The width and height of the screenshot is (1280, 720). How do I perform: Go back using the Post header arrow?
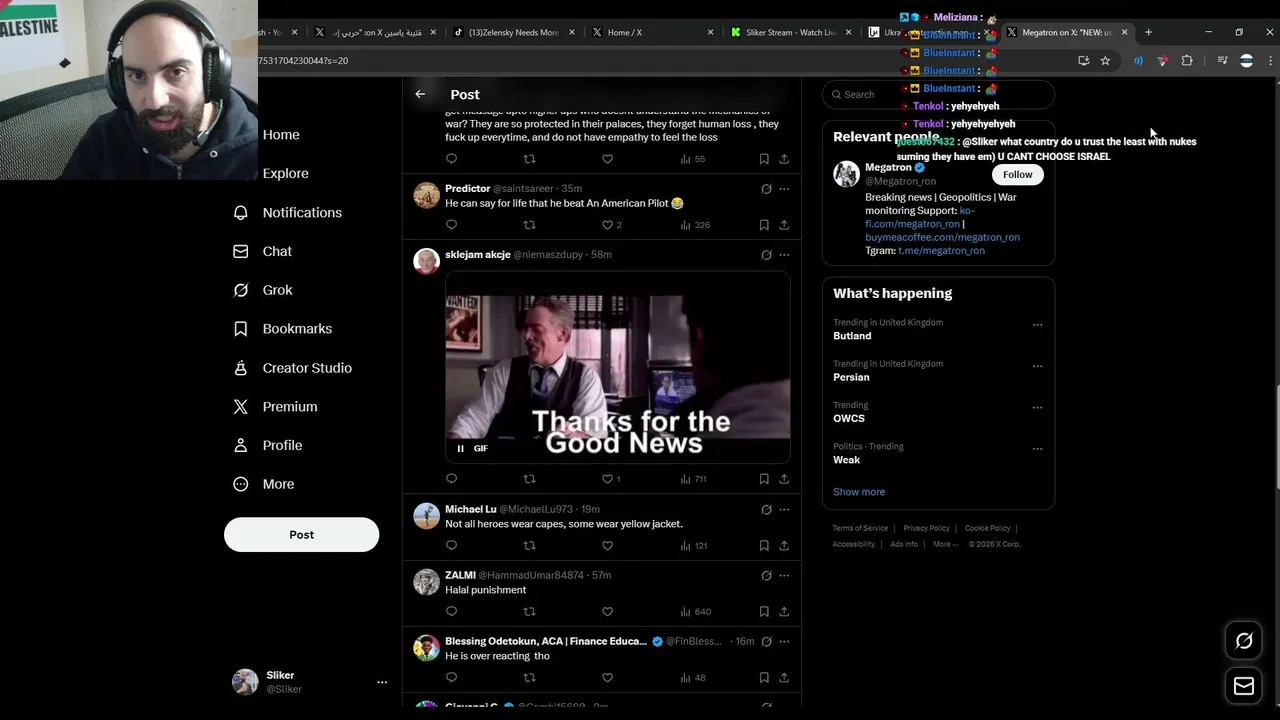[x=420, y=94]
